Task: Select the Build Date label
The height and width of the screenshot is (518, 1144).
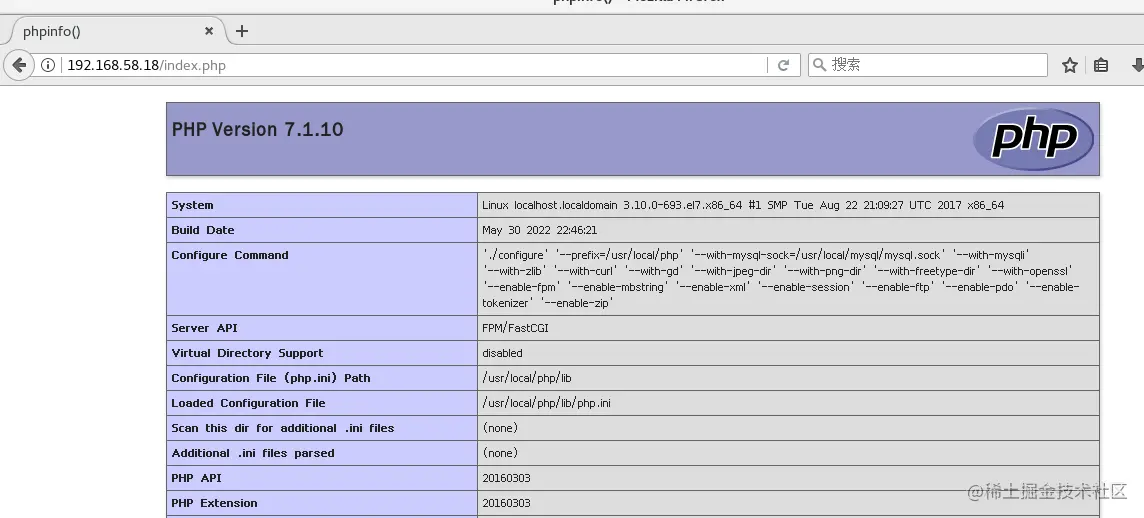Action: pyautogui.click(x=203, y=230)
